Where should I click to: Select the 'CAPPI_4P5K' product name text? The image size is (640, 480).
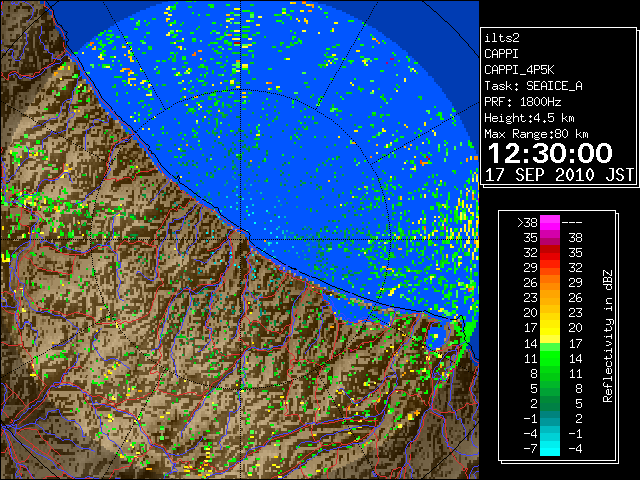(x=519, y=70)
